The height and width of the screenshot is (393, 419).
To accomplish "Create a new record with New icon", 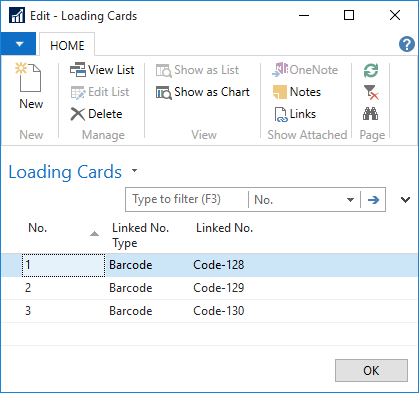I will coord(31,86).
